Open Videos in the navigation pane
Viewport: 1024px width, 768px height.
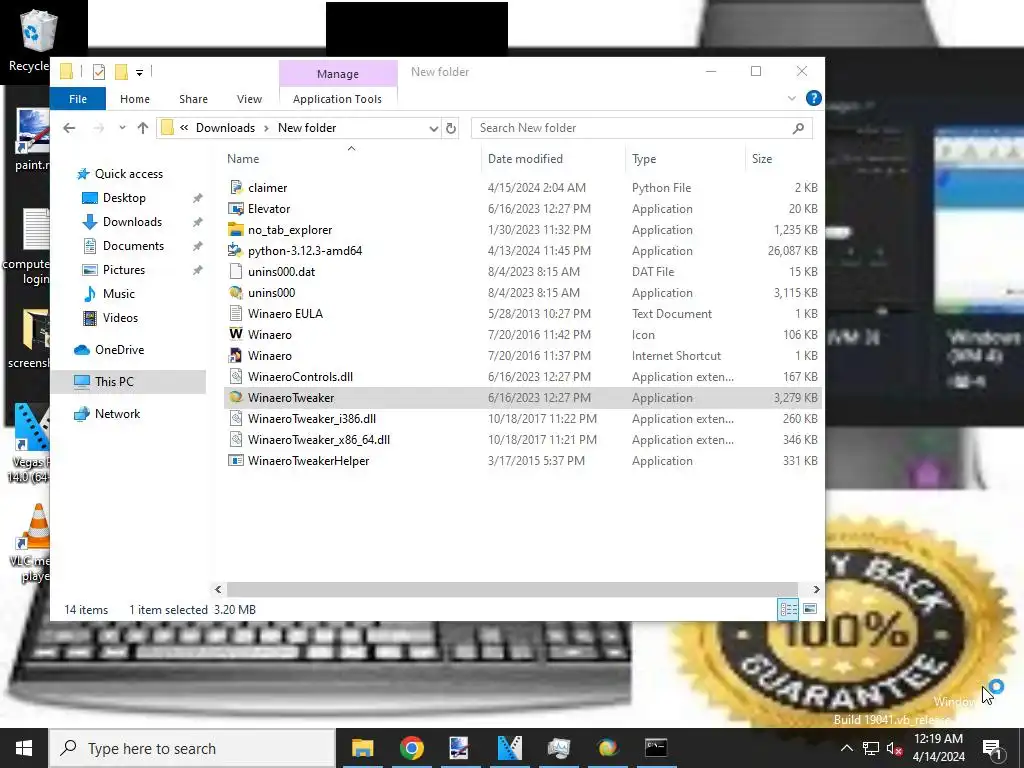point(120,318)
